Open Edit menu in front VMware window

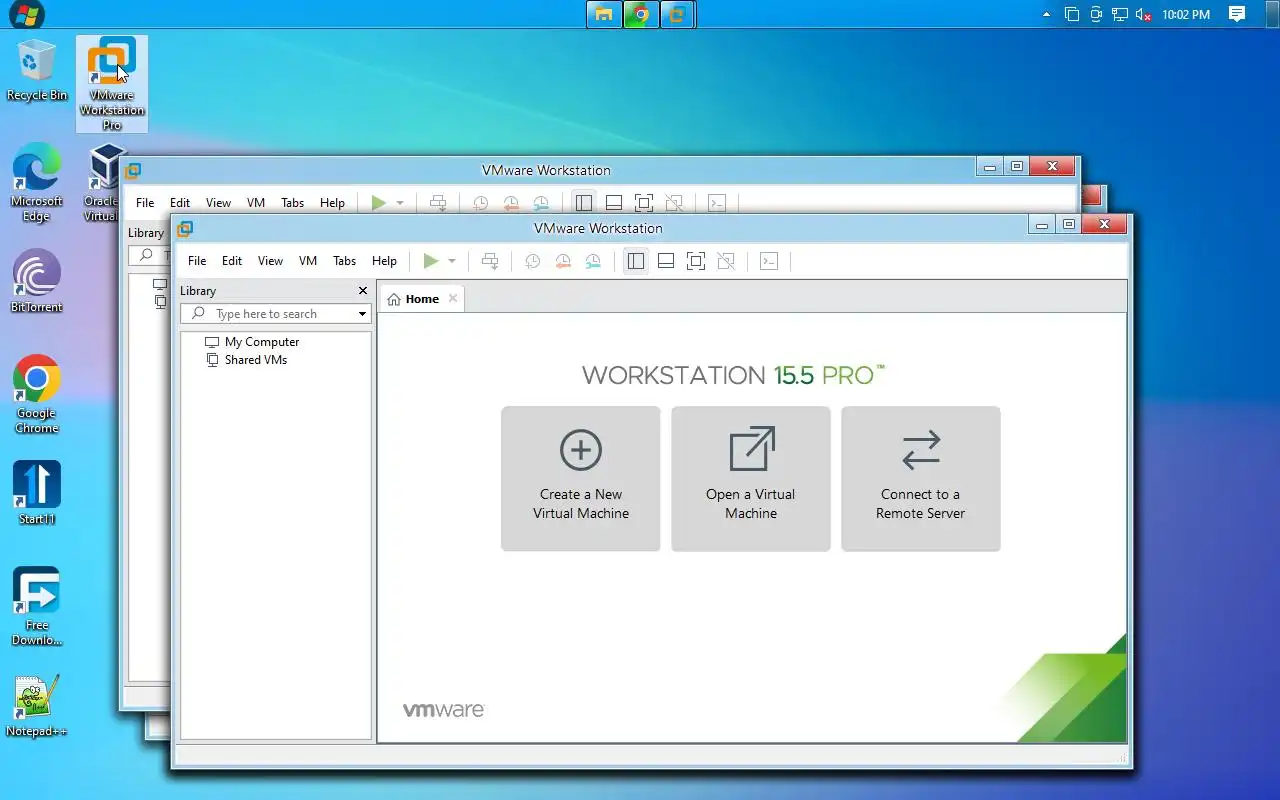click(232, 261)
